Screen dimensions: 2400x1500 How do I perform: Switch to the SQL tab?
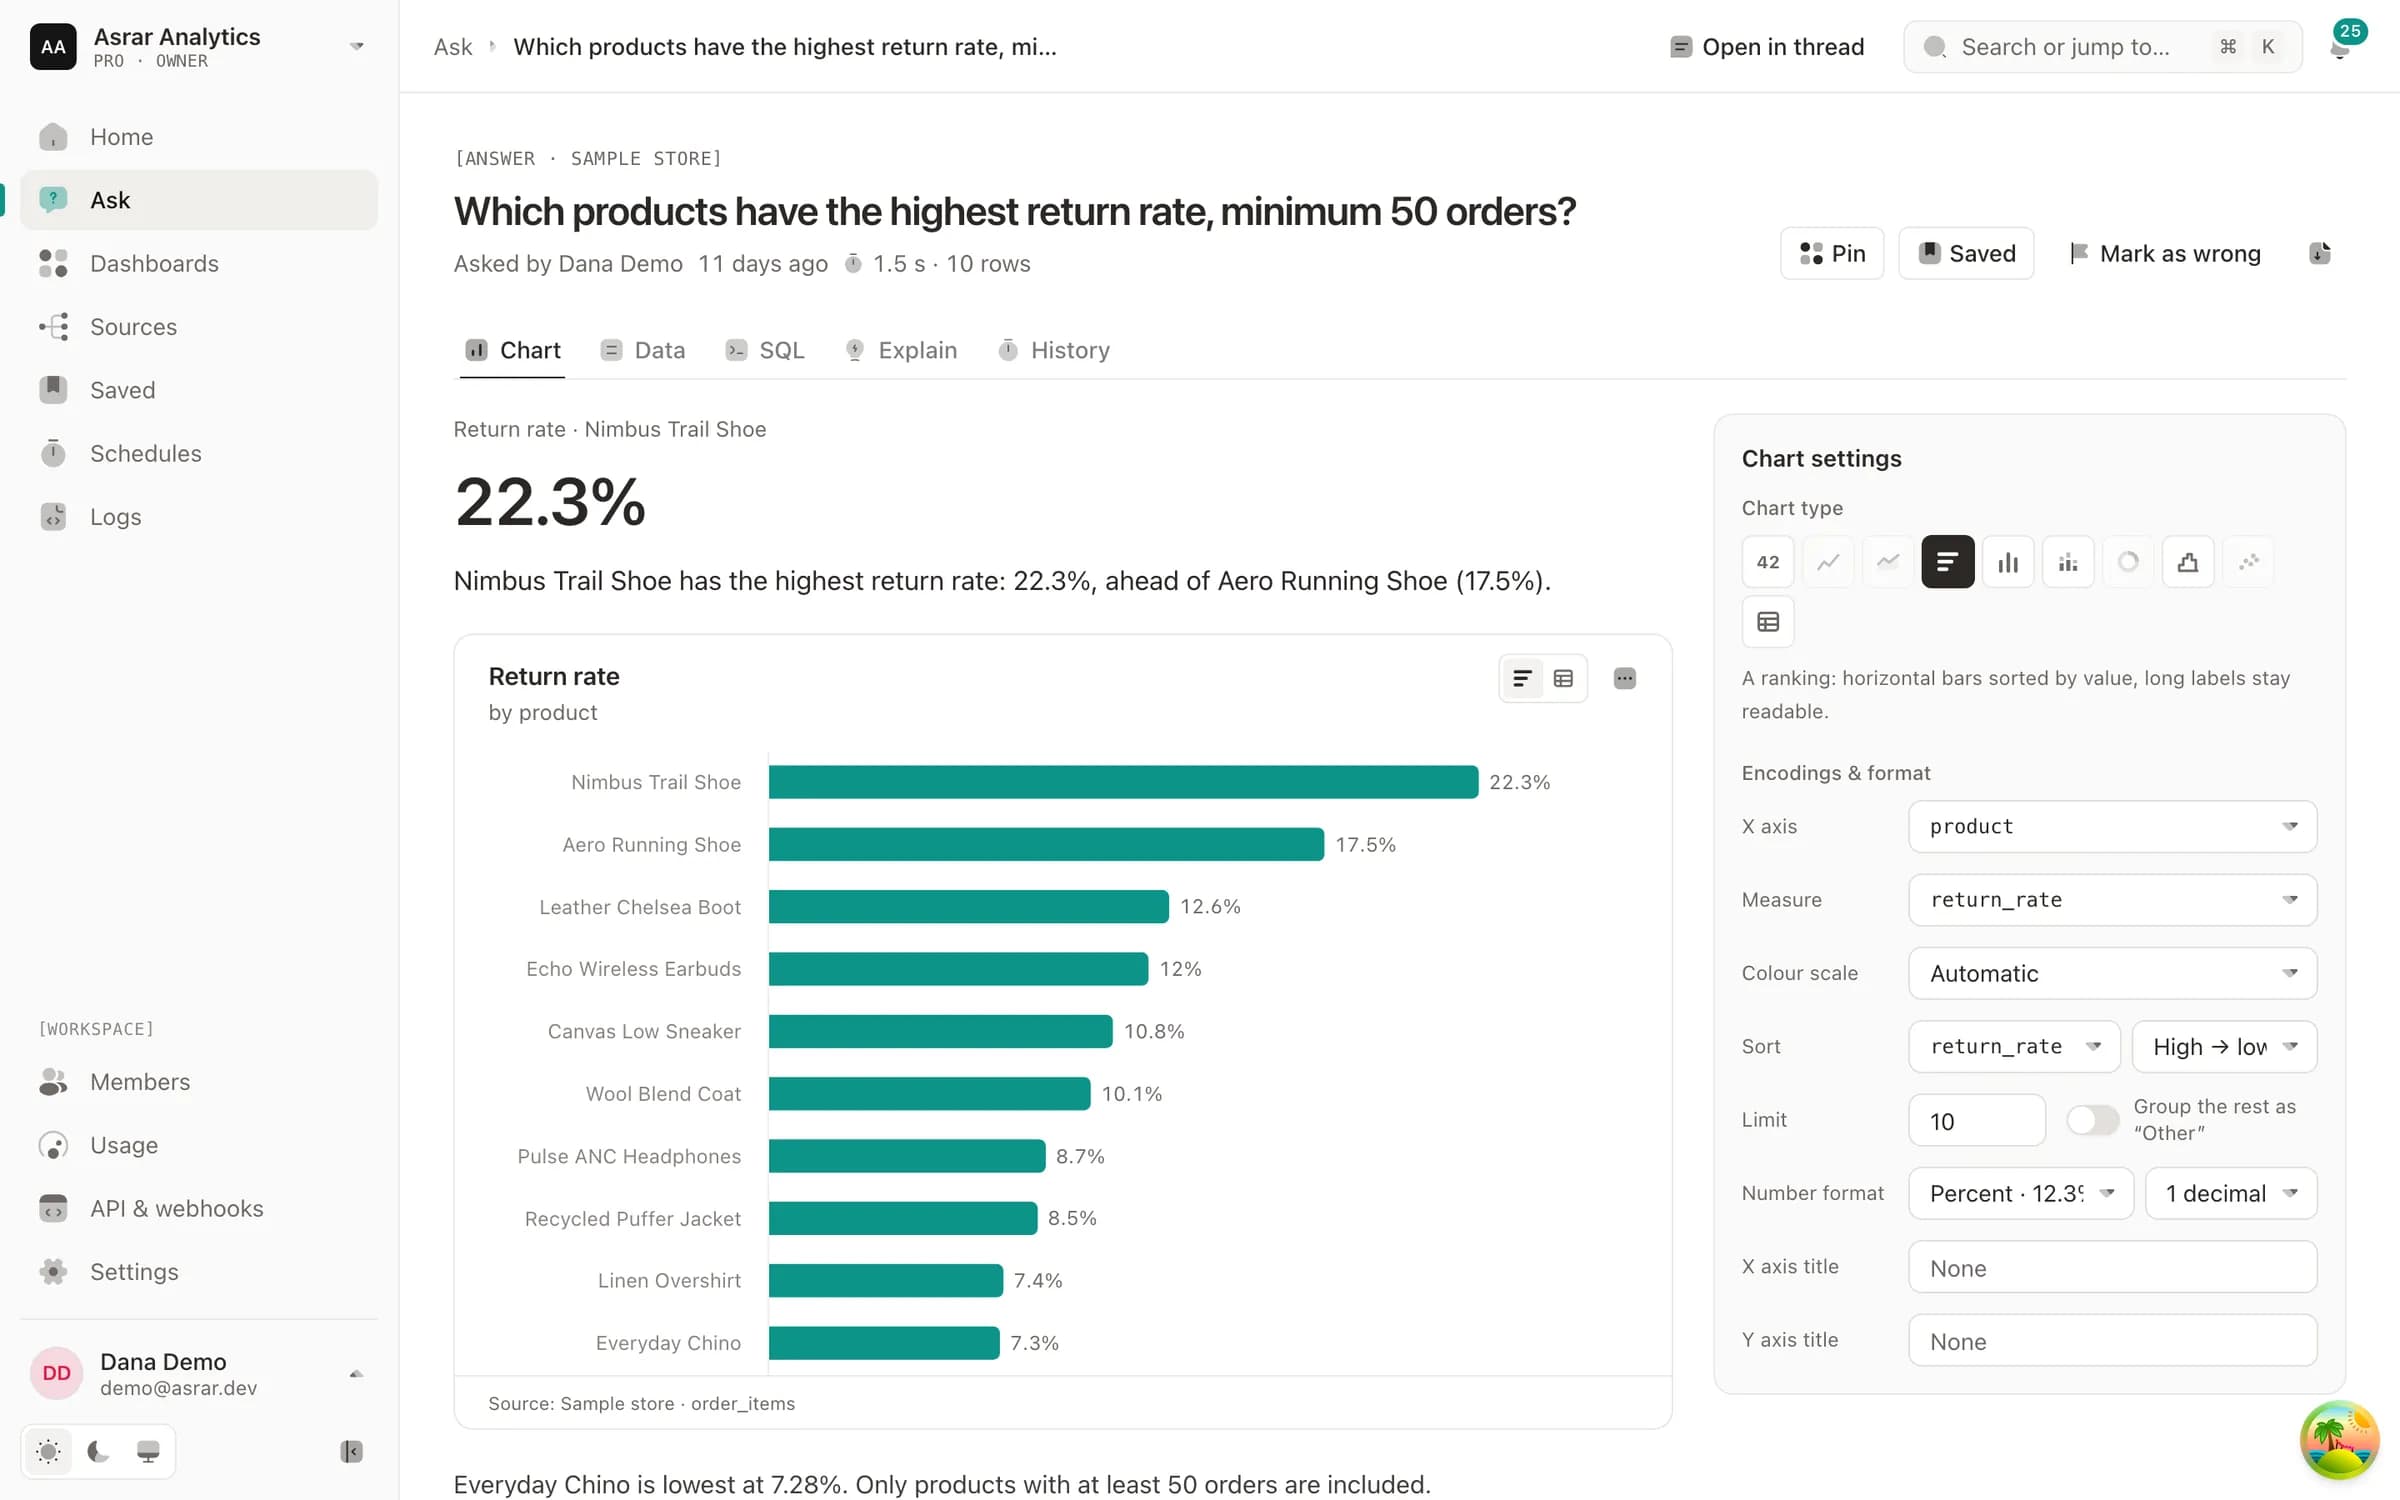765,350
